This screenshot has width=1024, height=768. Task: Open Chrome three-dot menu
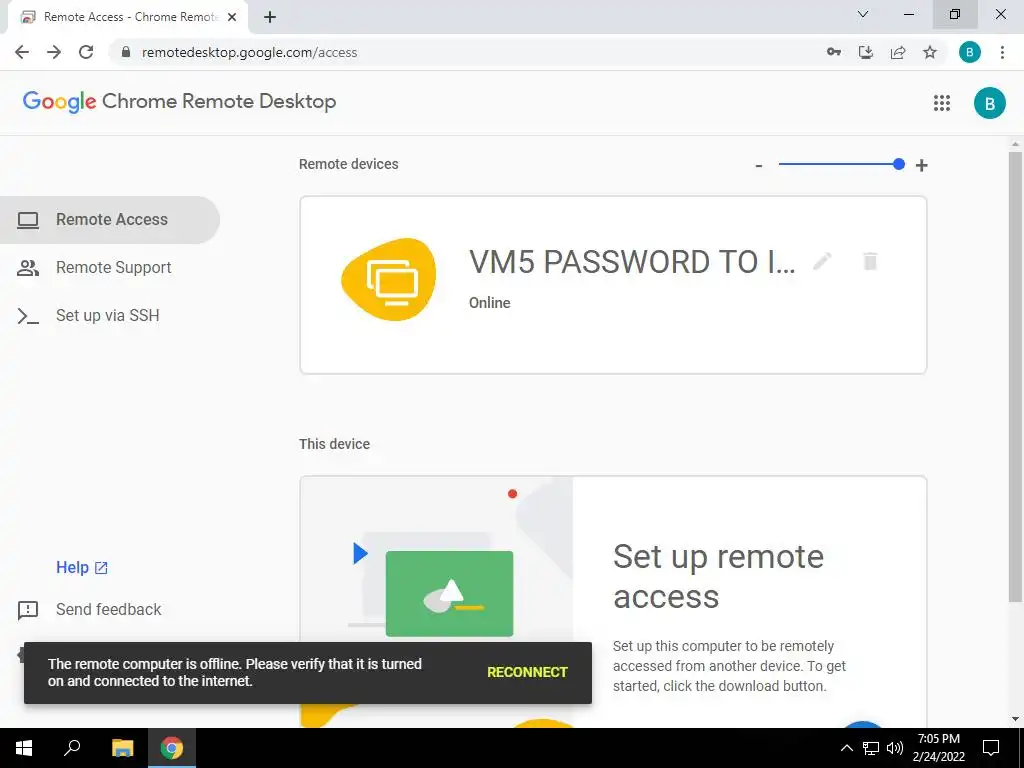pos(1002,52)
